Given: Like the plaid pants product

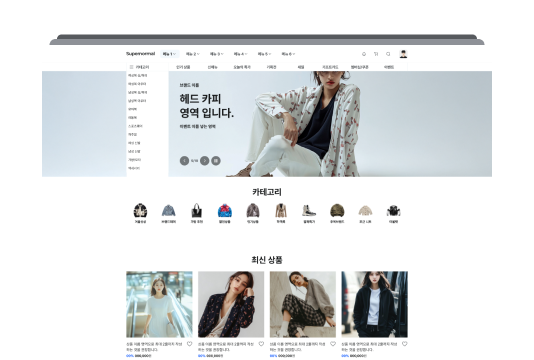Looking at the screenshot, I should click(x=333, y=344).
